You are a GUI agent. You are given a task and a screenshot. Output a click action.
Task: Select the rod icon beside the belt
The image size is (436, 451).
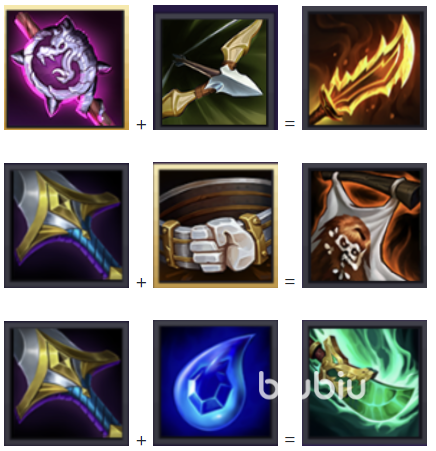point(66,225)
